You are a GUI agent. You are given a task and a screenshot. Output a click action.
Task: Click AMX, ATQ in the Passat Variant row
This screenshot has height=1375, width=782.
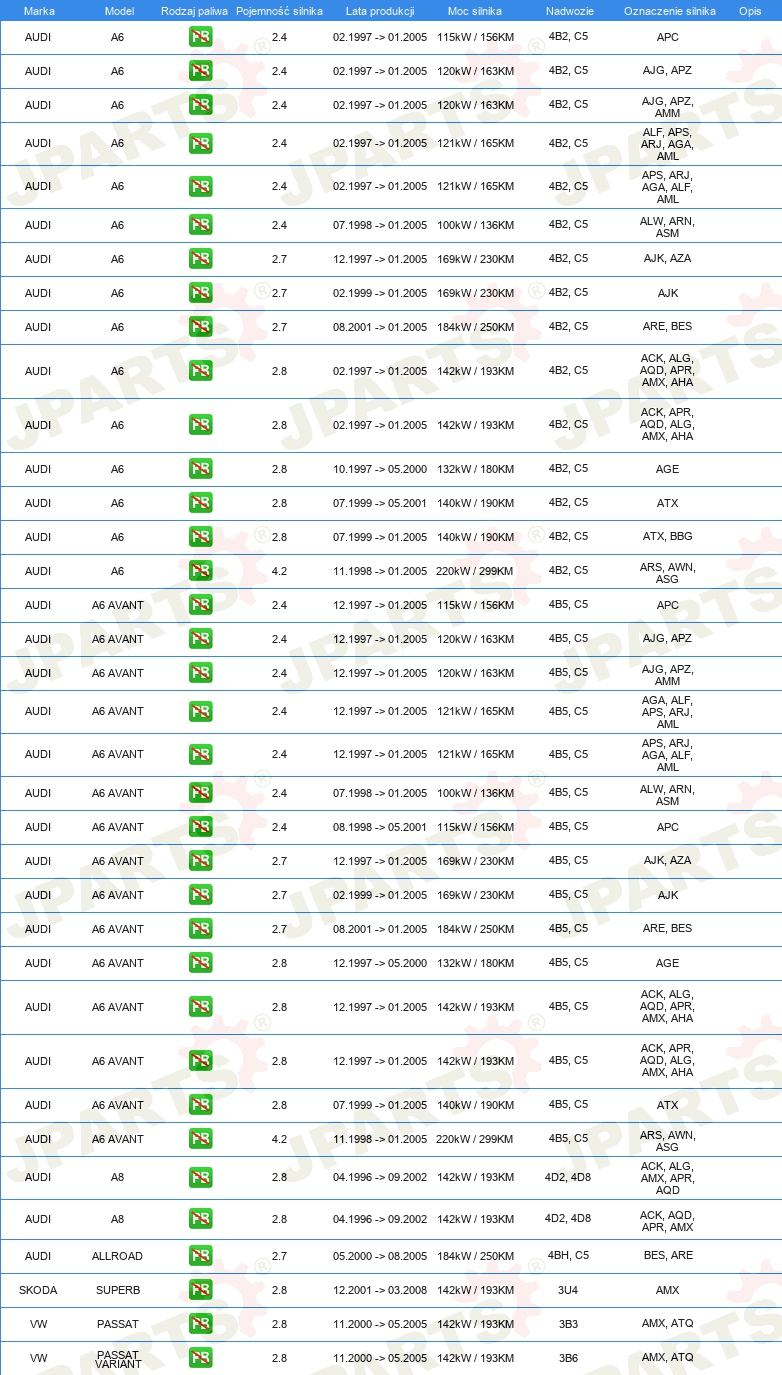click(668, 1358)
